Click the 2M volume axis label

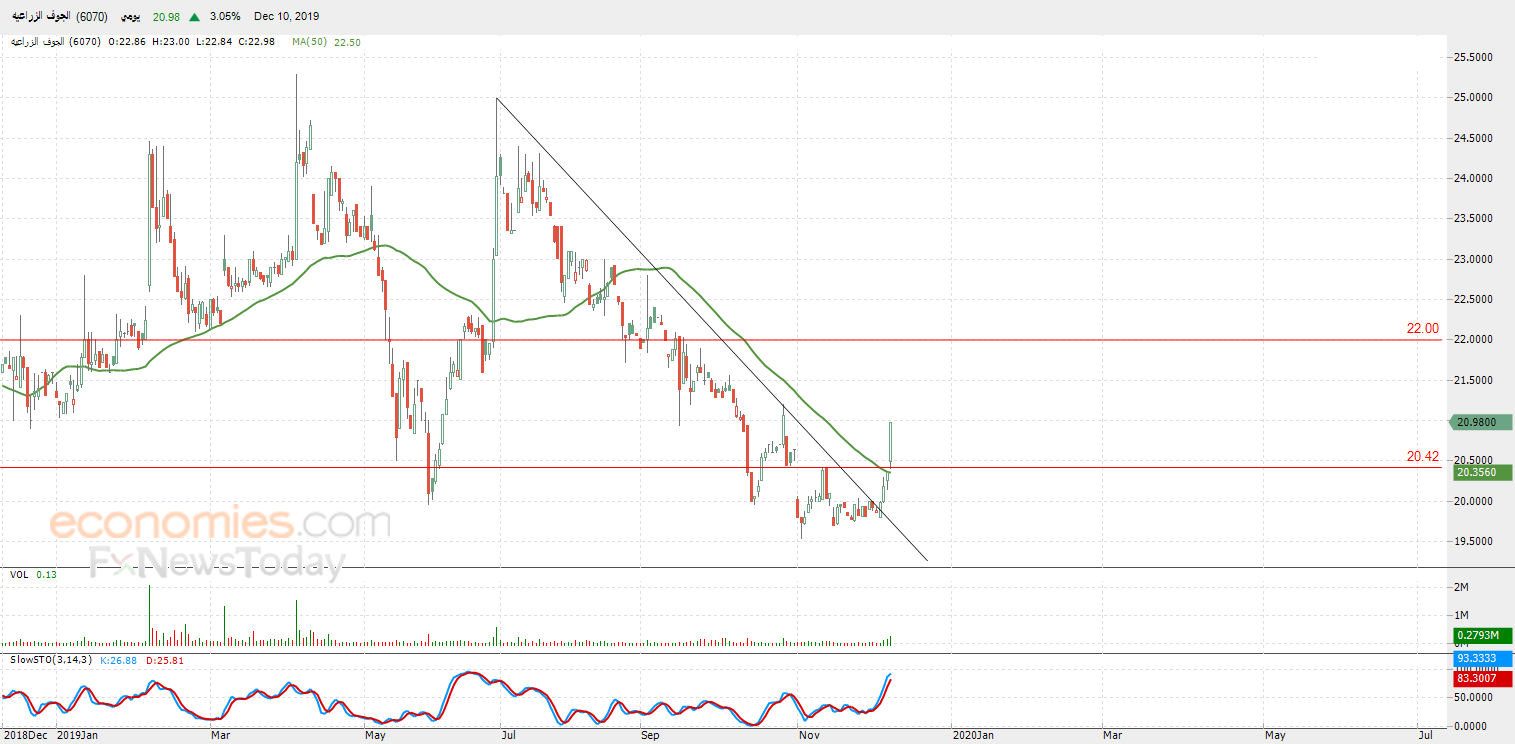[x=1460, y=586]
